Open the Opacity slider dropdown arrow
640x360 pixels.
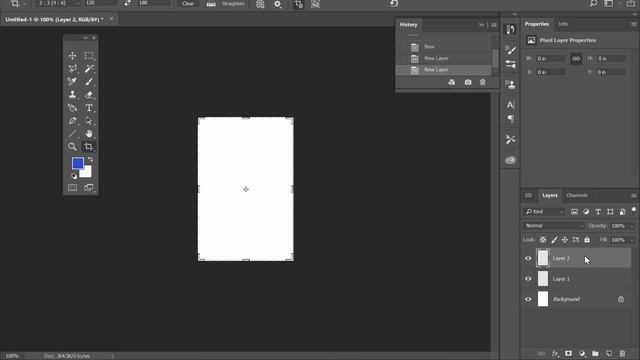[x=632, y=226]
